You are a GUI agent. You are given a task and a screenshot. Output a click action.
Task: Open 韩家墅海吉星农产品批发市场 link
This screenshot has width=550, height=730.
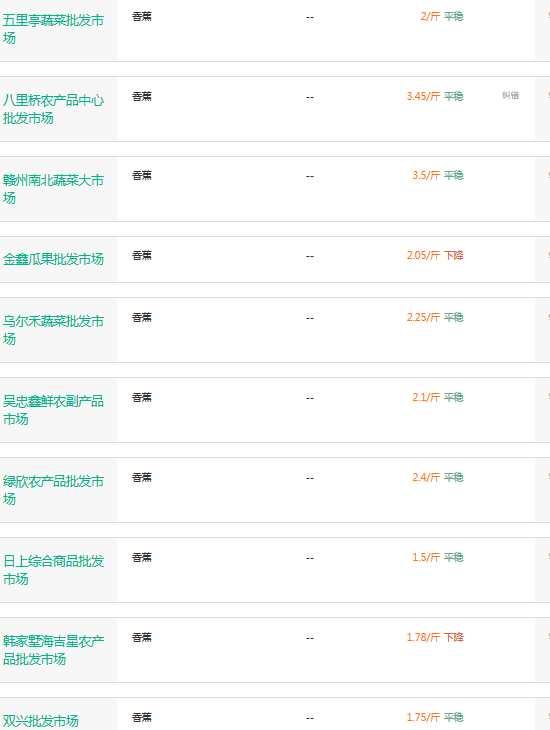(53, 650)
